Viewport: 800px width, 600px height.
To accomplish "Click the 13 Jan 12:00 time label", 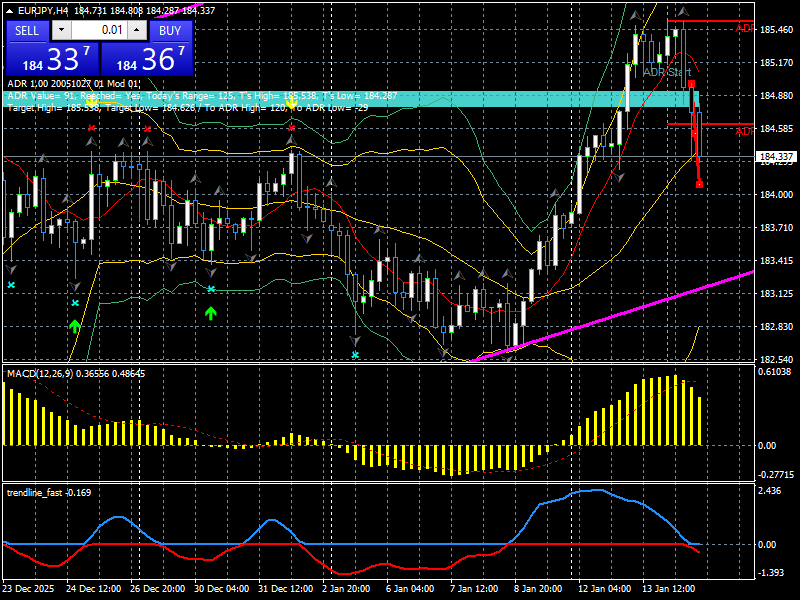I will click(668, 589).
